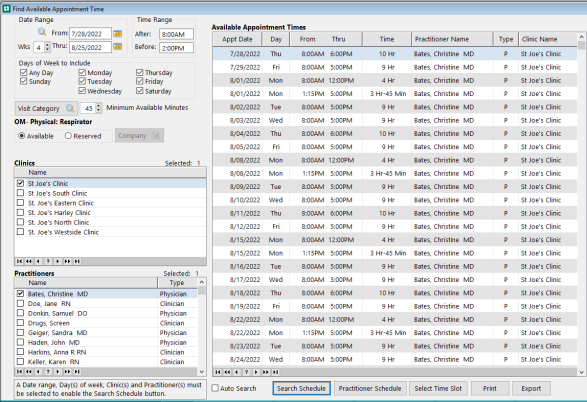Select the Available radio button
Viewport: 587px width, 402px height.
click(x=22, y=135)
